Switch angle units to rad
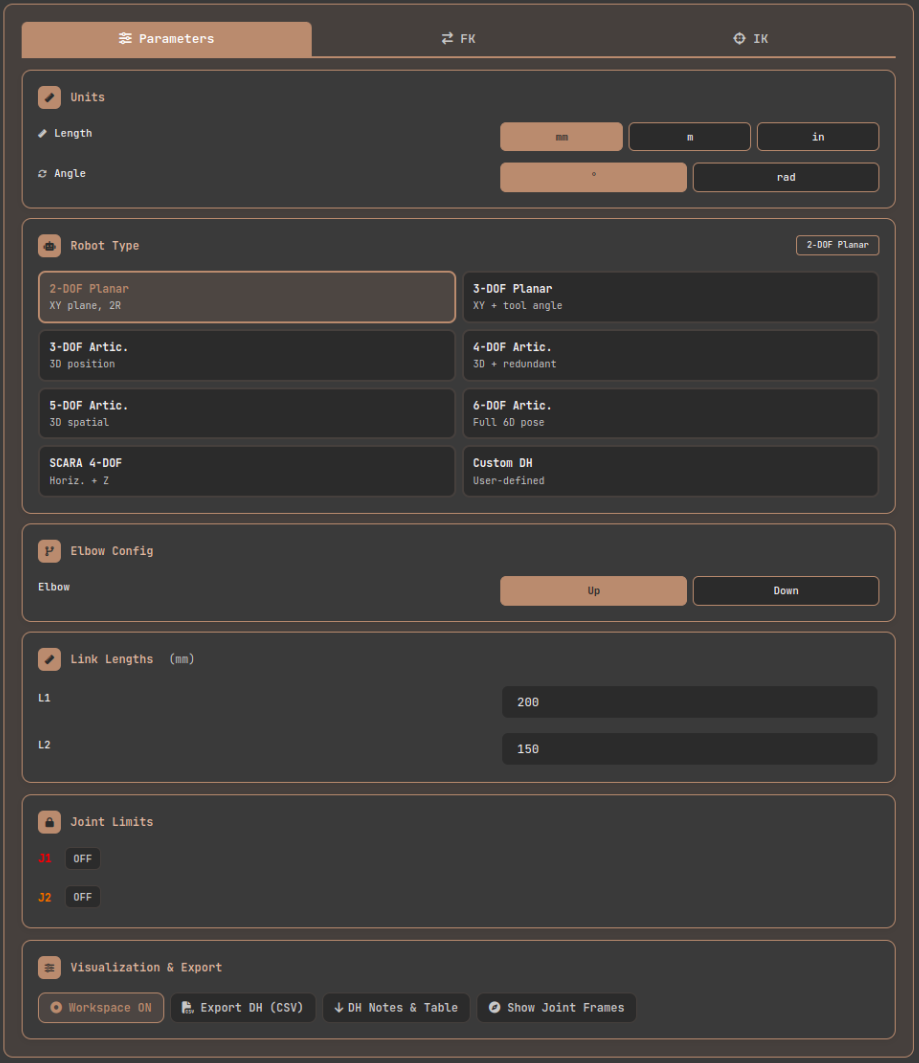This screenshot has height=1063, width=919. pos(785,177)
